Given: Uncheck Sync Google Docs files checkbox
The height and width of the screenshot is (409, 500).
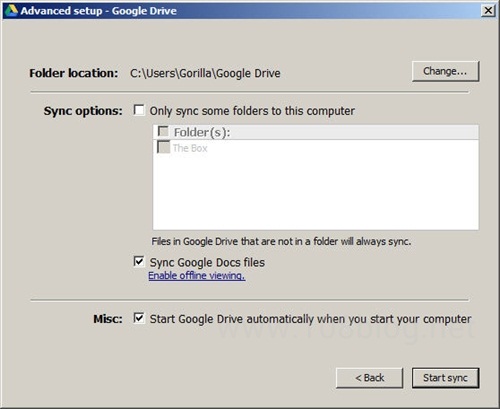Looking at the screenshot, I should [139, 261].
